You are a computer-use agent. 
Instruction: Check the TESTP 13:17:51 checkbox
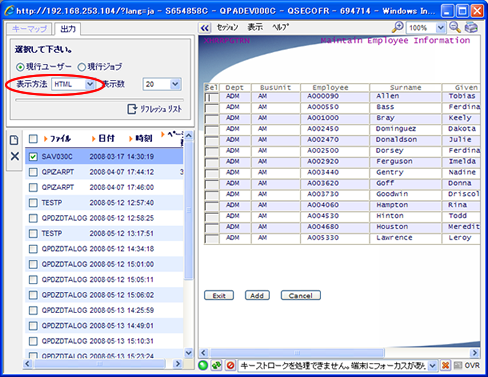tap(33, 233)
